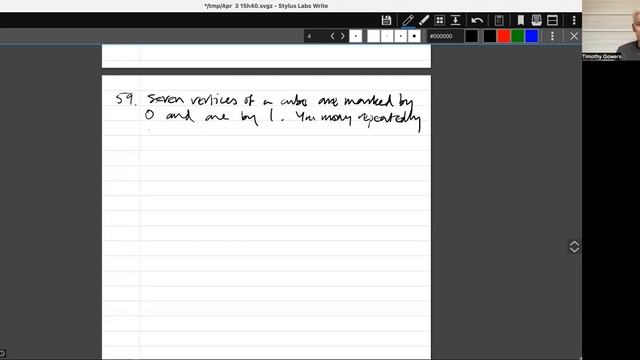
Task: Click the pen width value field
Action: (x=315, y=36)
